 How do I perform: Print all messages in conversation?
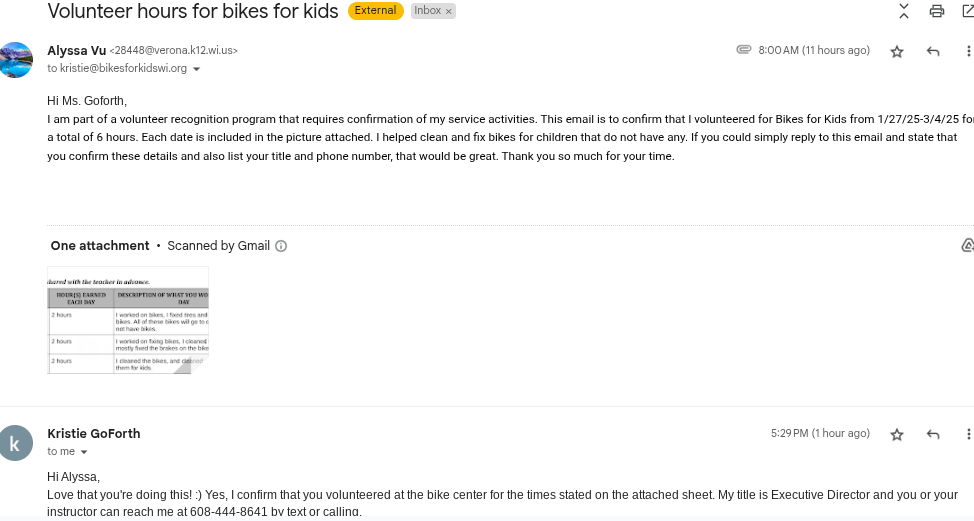[x=936, y=11]
